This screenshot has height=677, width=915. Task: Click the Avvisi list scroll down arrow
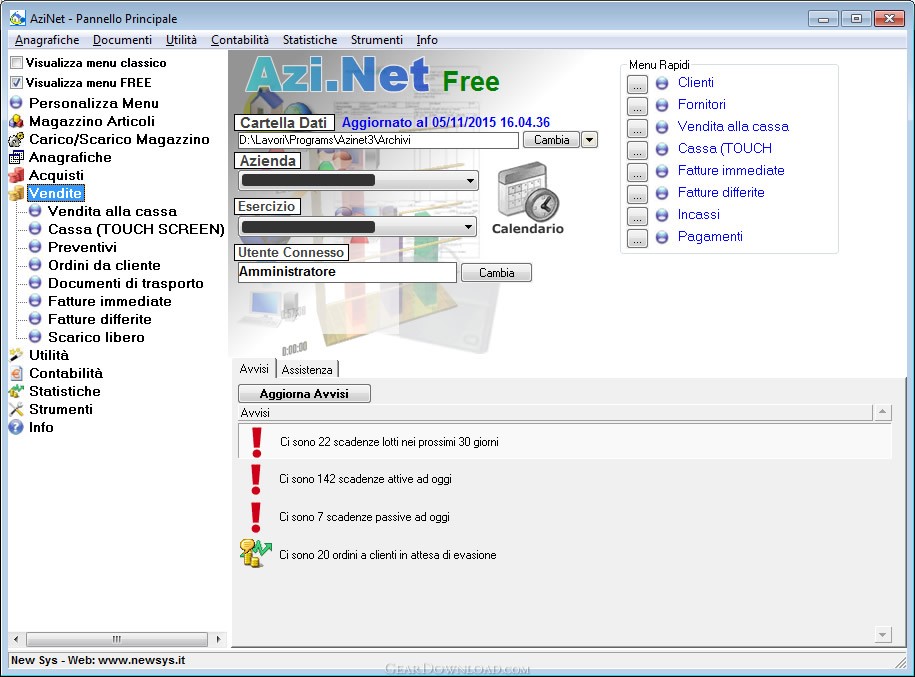tap(882, 634)
